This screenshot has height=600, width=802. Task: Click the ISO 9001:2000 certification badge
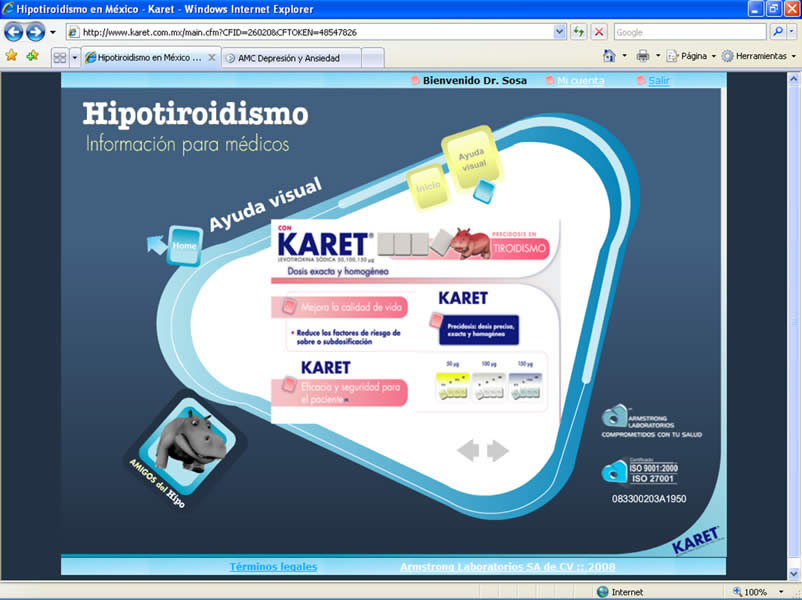(x=640, y=472)
